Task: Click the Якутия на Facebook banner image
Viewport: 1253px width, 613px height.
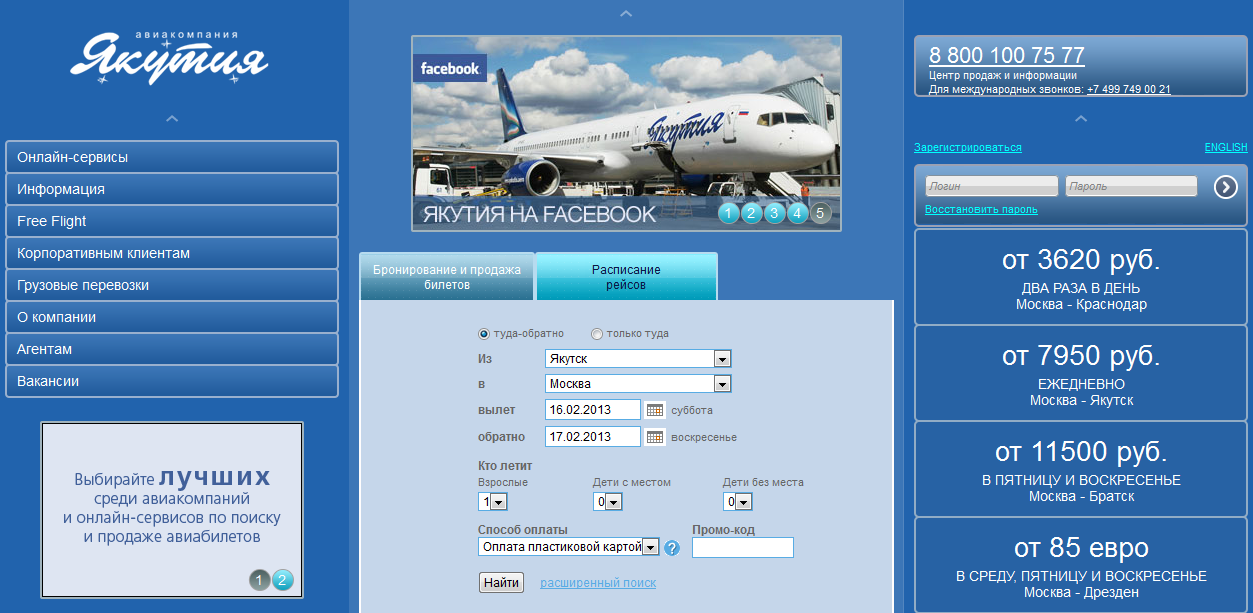Action: (626, 133)
